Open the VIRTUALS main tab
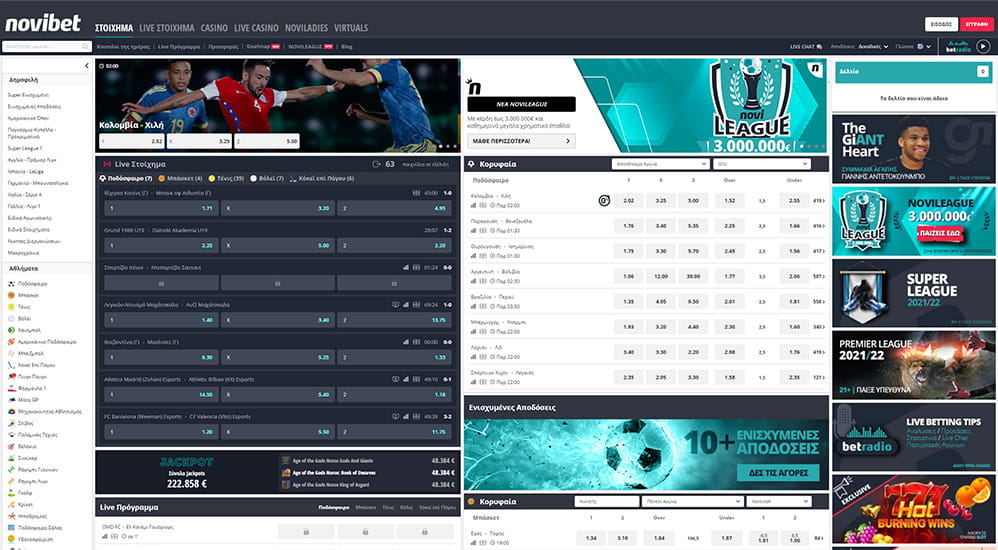The width and height of the screenshot is (998, 550). click(351, 28)
